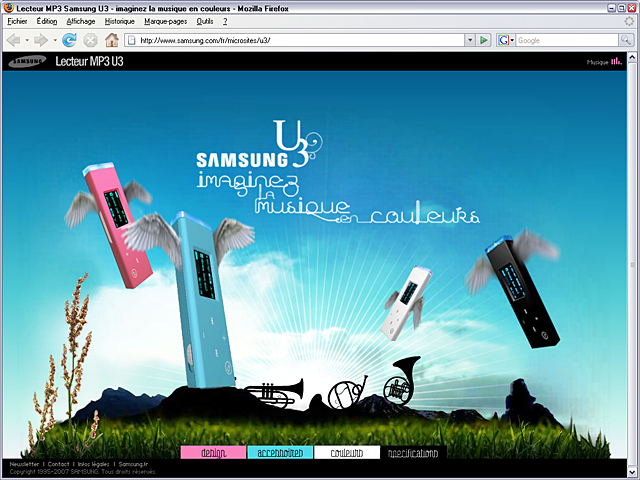640x480 pixels.
Task: Click the green Go arrow button
Action: 484,40
